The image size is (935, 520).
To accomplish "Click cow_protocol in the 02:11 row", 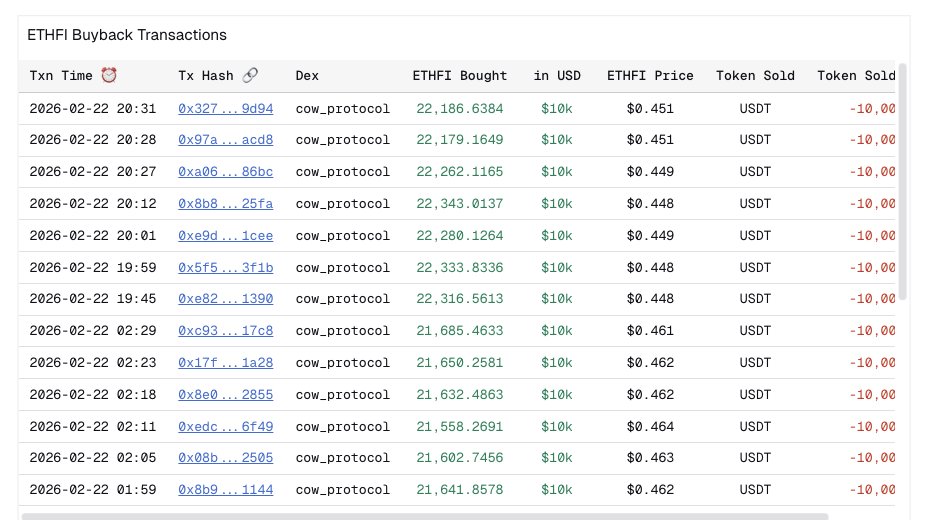I will pos(342,427).
